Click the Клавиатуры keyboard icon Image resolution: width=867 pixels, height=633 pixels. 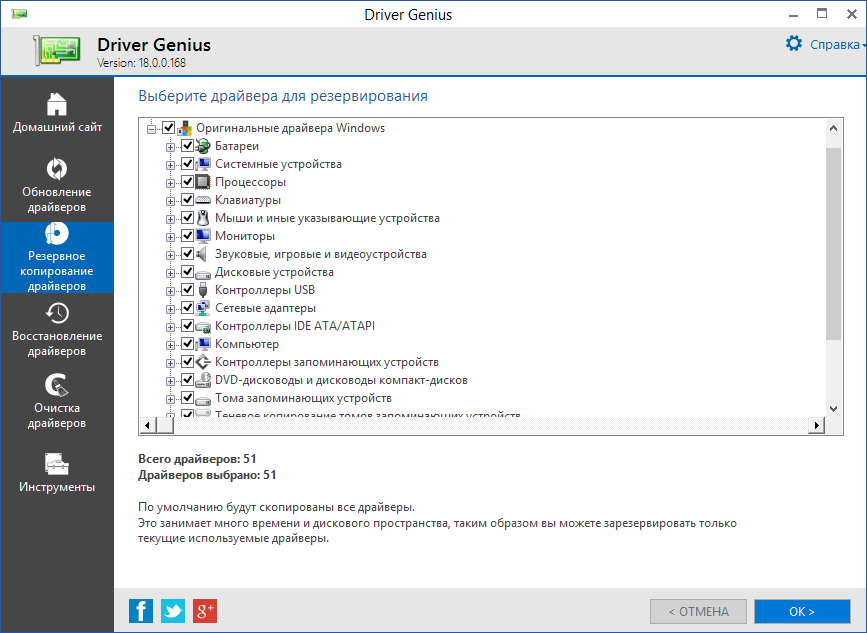tap(203, 200)
